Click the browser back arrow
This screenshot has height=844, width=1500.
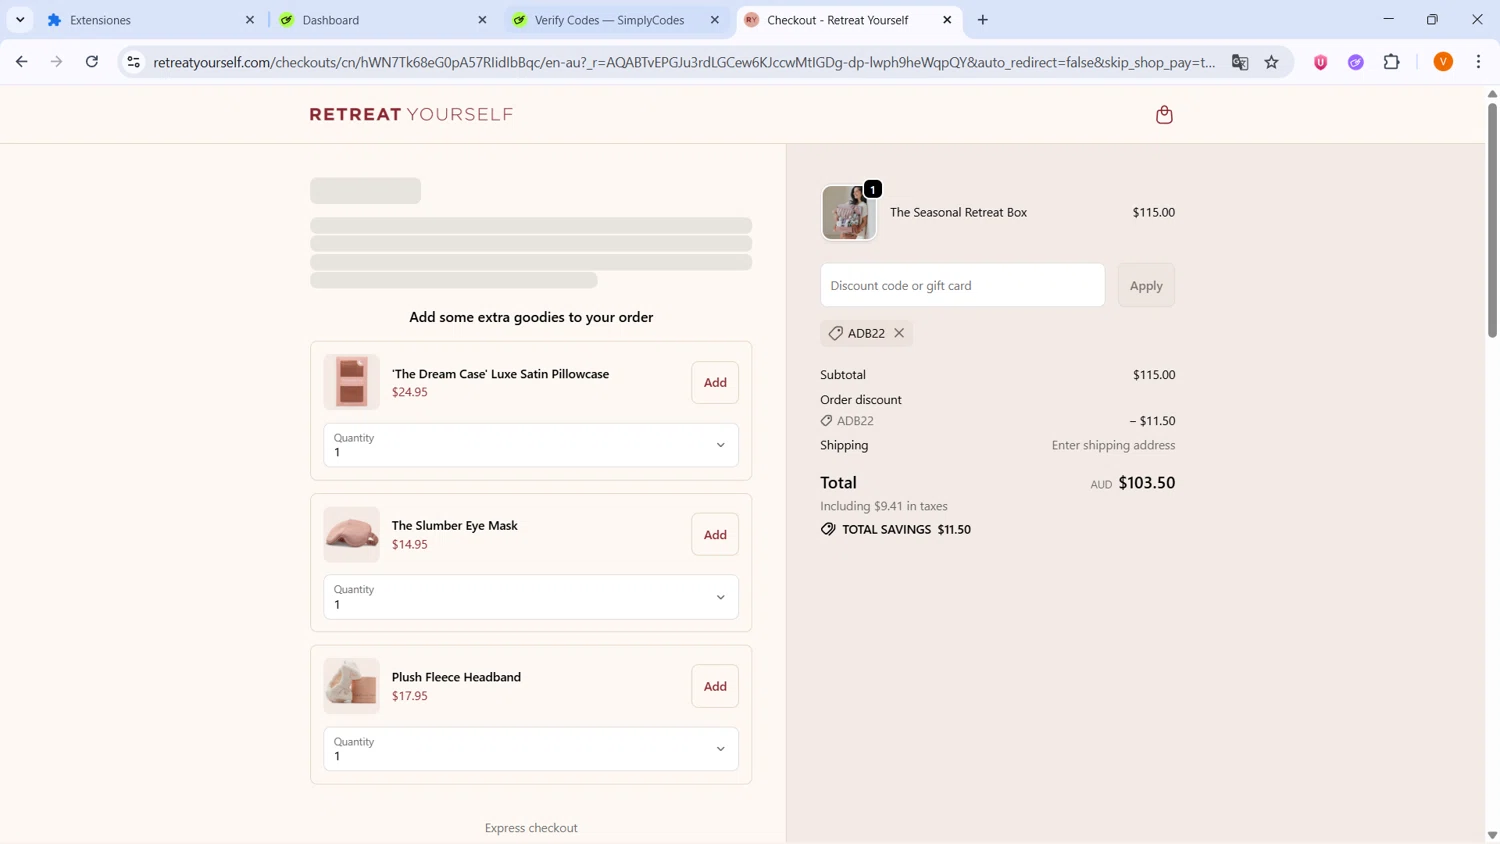22,62
